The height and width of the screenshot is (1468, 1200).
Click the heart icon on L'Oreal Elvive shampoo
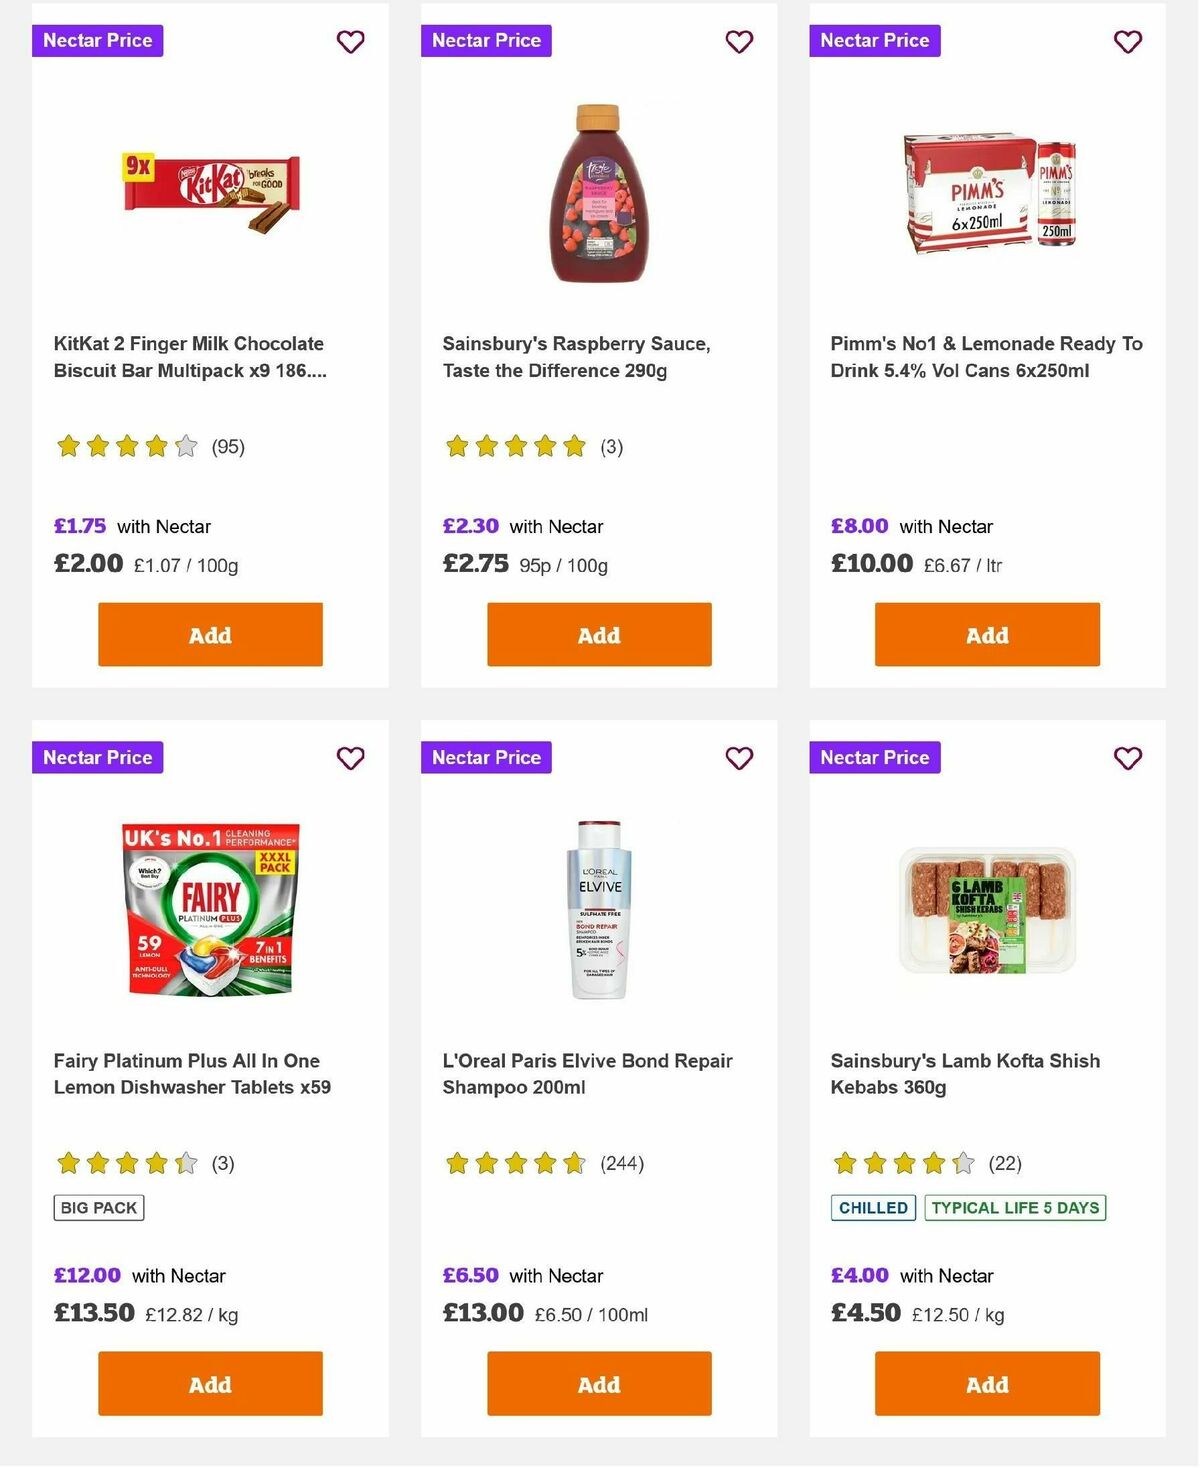pyautogui.click(x=738, y=758)
